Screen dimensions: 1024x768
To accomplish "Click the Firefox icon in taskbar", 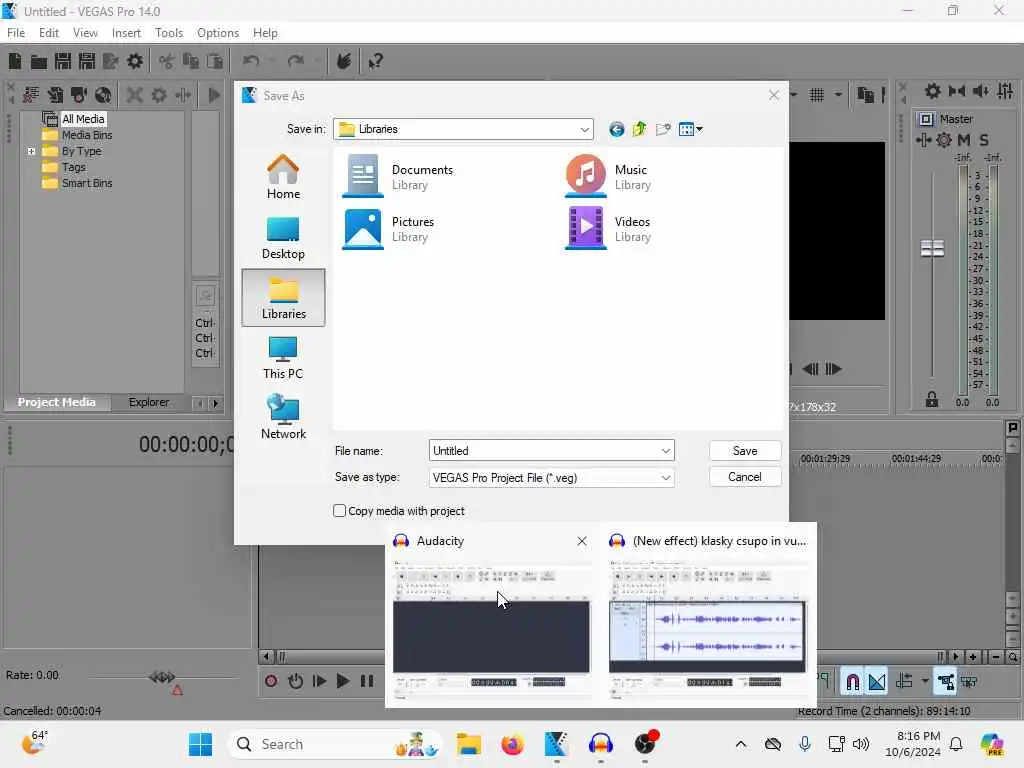I will 513,744.
